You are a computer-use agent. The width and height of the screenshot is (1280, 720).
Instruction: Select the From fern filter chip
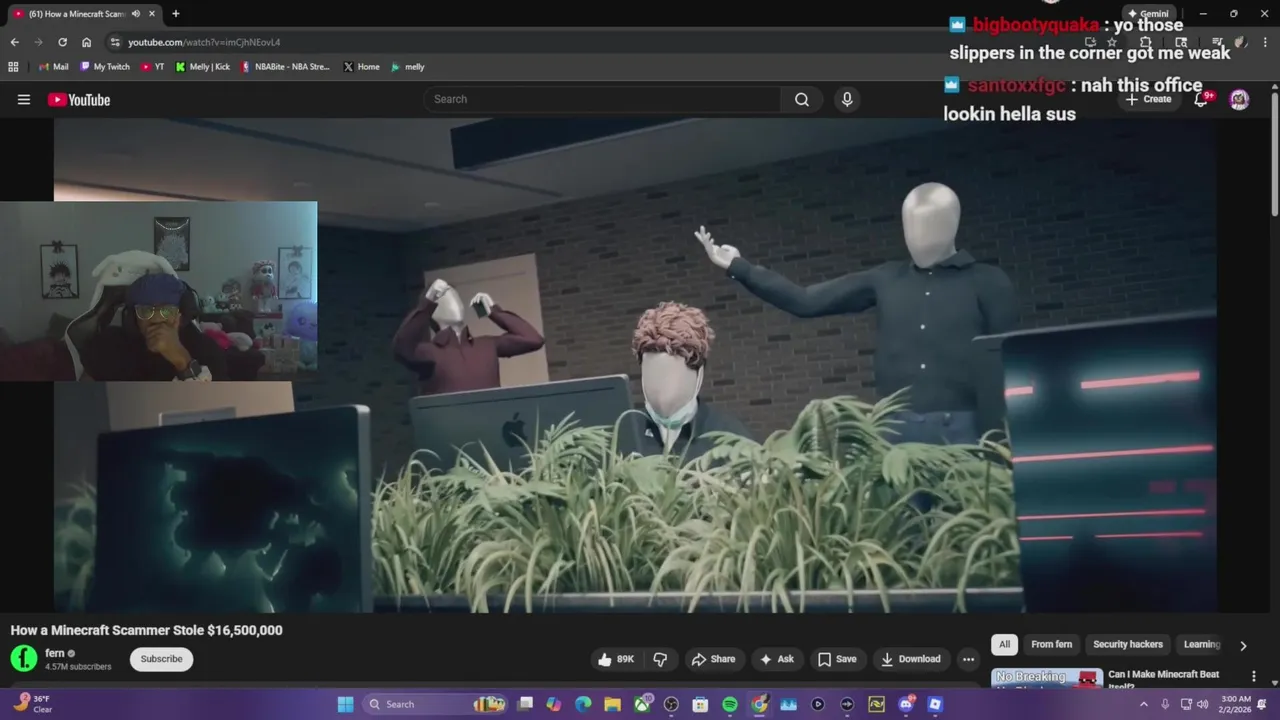point(1051,645)
